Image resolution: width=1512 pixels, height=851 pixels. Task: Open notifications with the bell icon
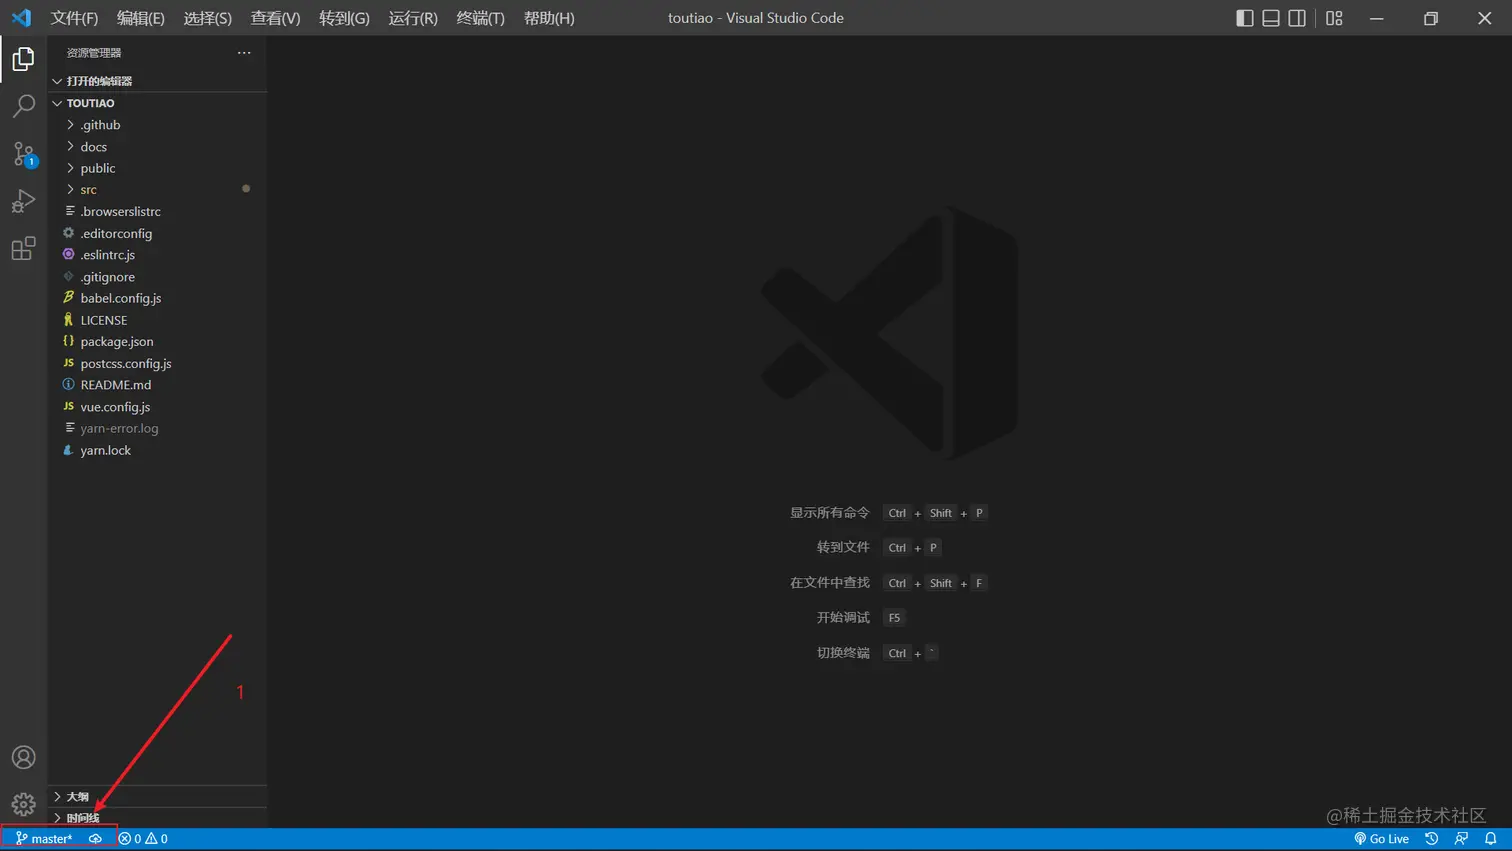coord(1490,839)
